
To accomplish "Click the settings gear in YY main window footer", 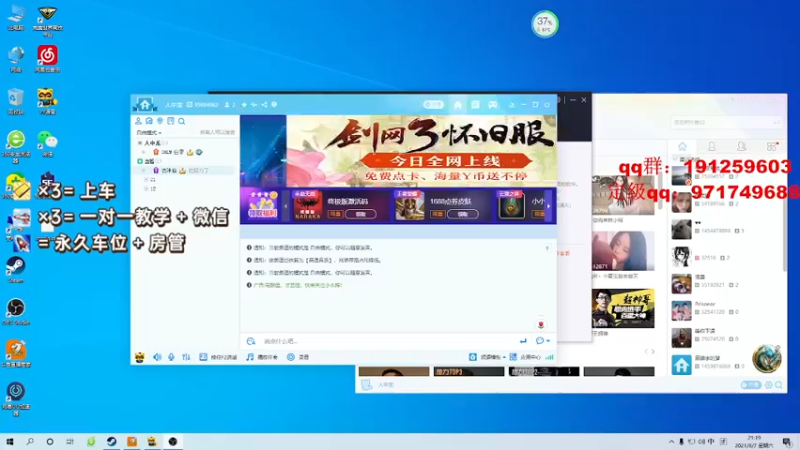I will pos(768,385).
